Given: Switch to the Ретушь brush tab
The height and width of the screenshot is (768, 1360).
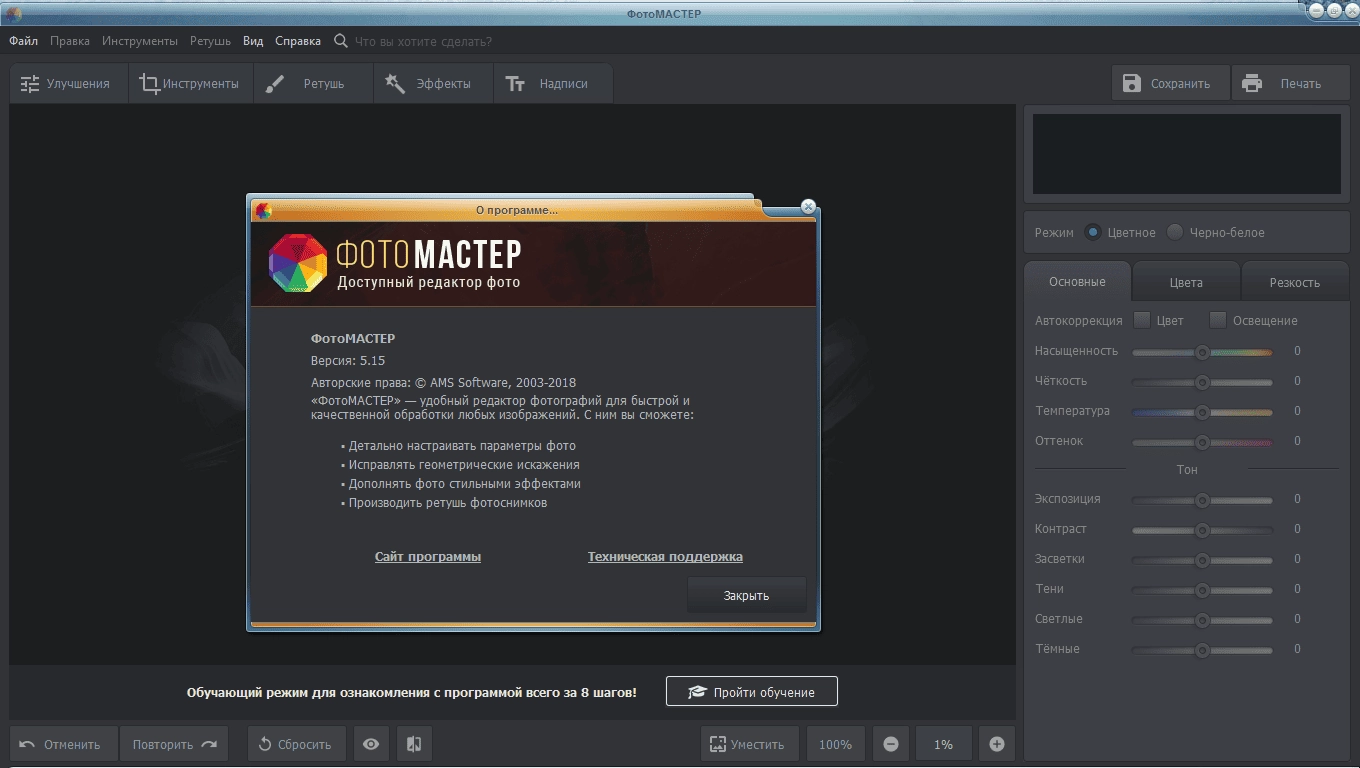Looking at the screenshot, I should click(x=312, y=84).
